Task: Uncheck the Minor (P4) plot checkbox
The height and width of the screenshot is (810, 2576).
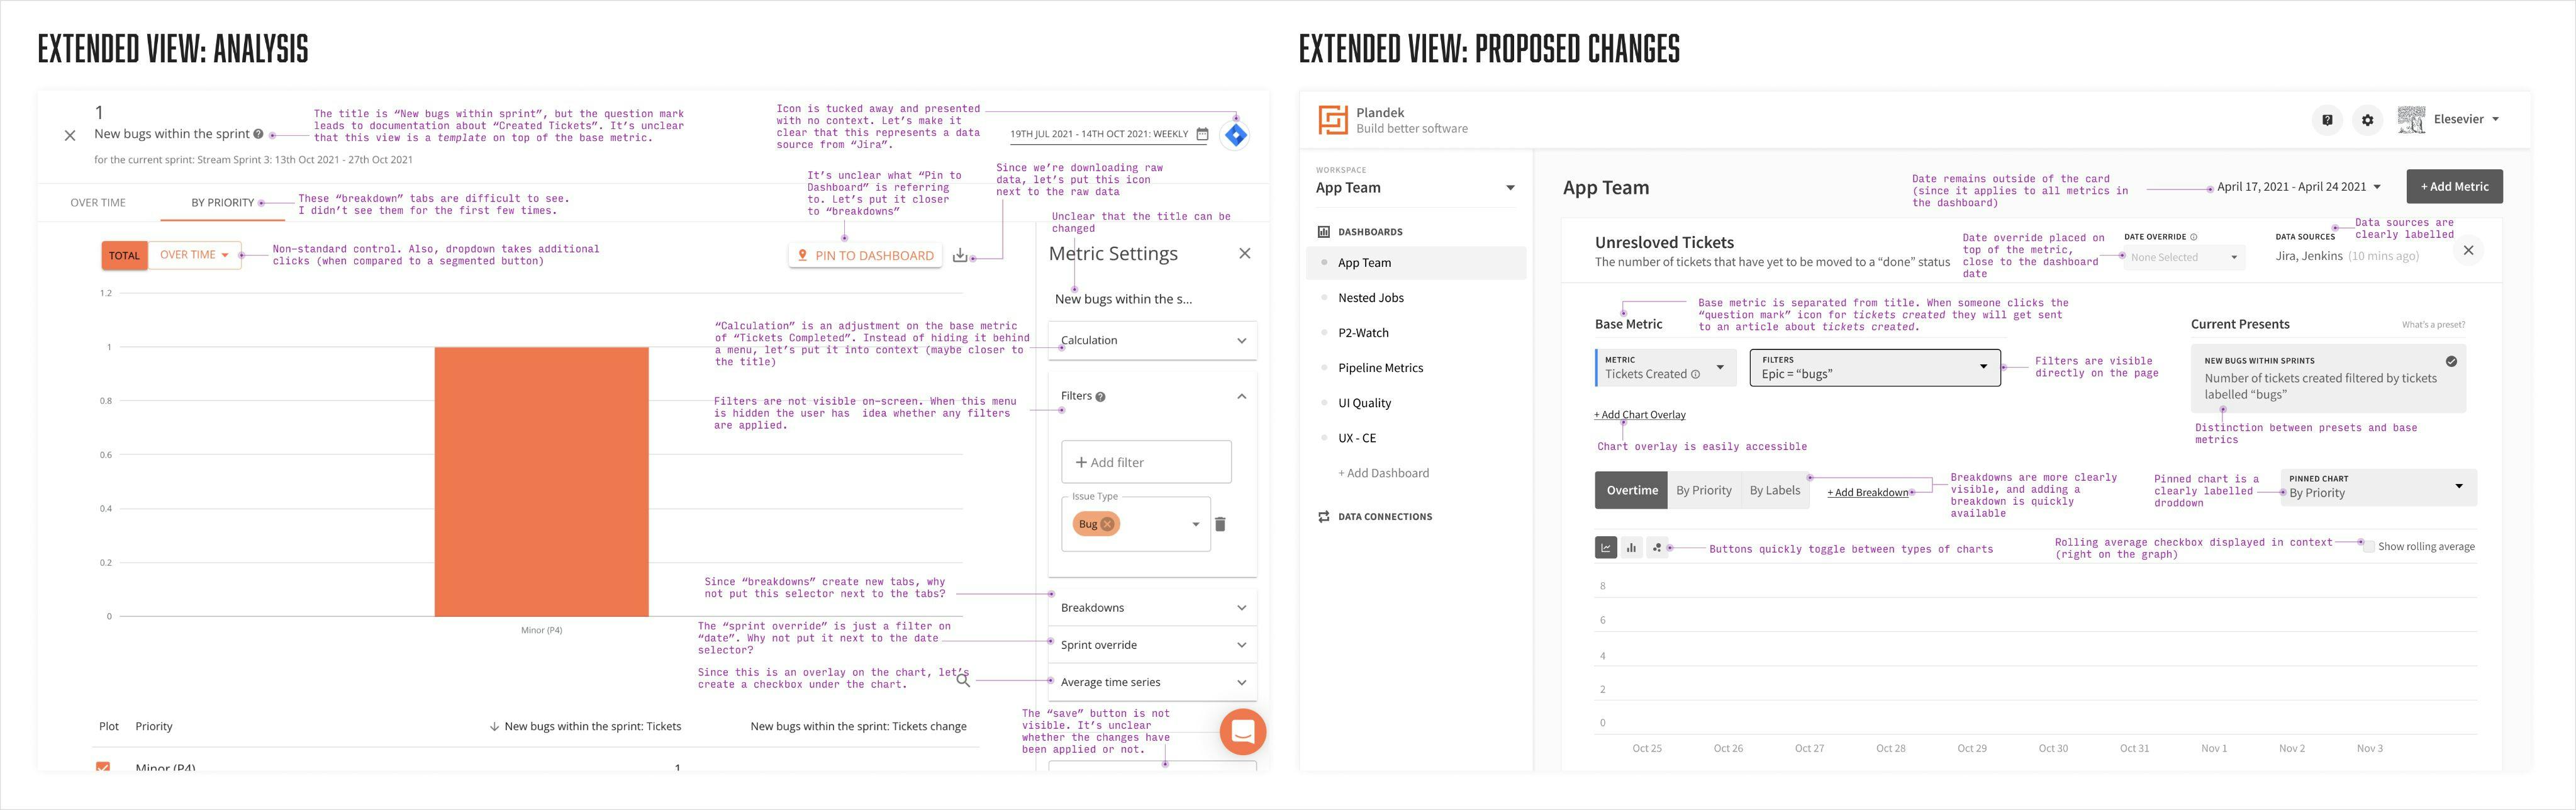Action: click(x=103, y=768)
